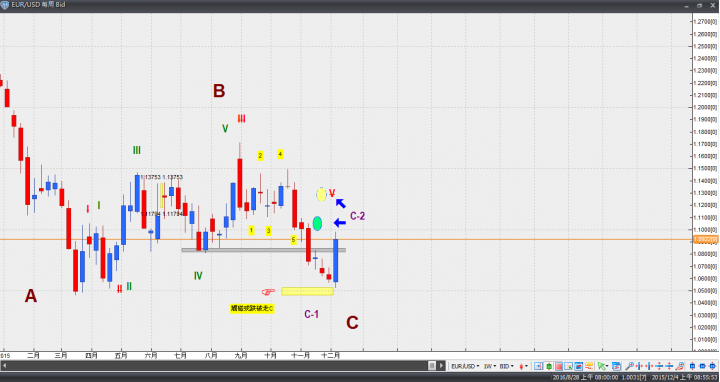
Task: Click the chart template calendar icon
Action: (616, 366)
